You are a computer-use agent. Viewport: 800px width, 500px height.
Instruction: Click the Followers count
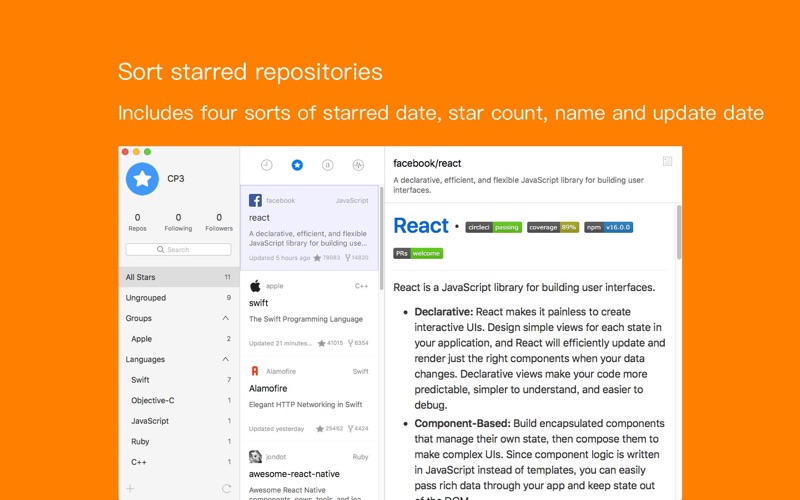click(219, 222)
